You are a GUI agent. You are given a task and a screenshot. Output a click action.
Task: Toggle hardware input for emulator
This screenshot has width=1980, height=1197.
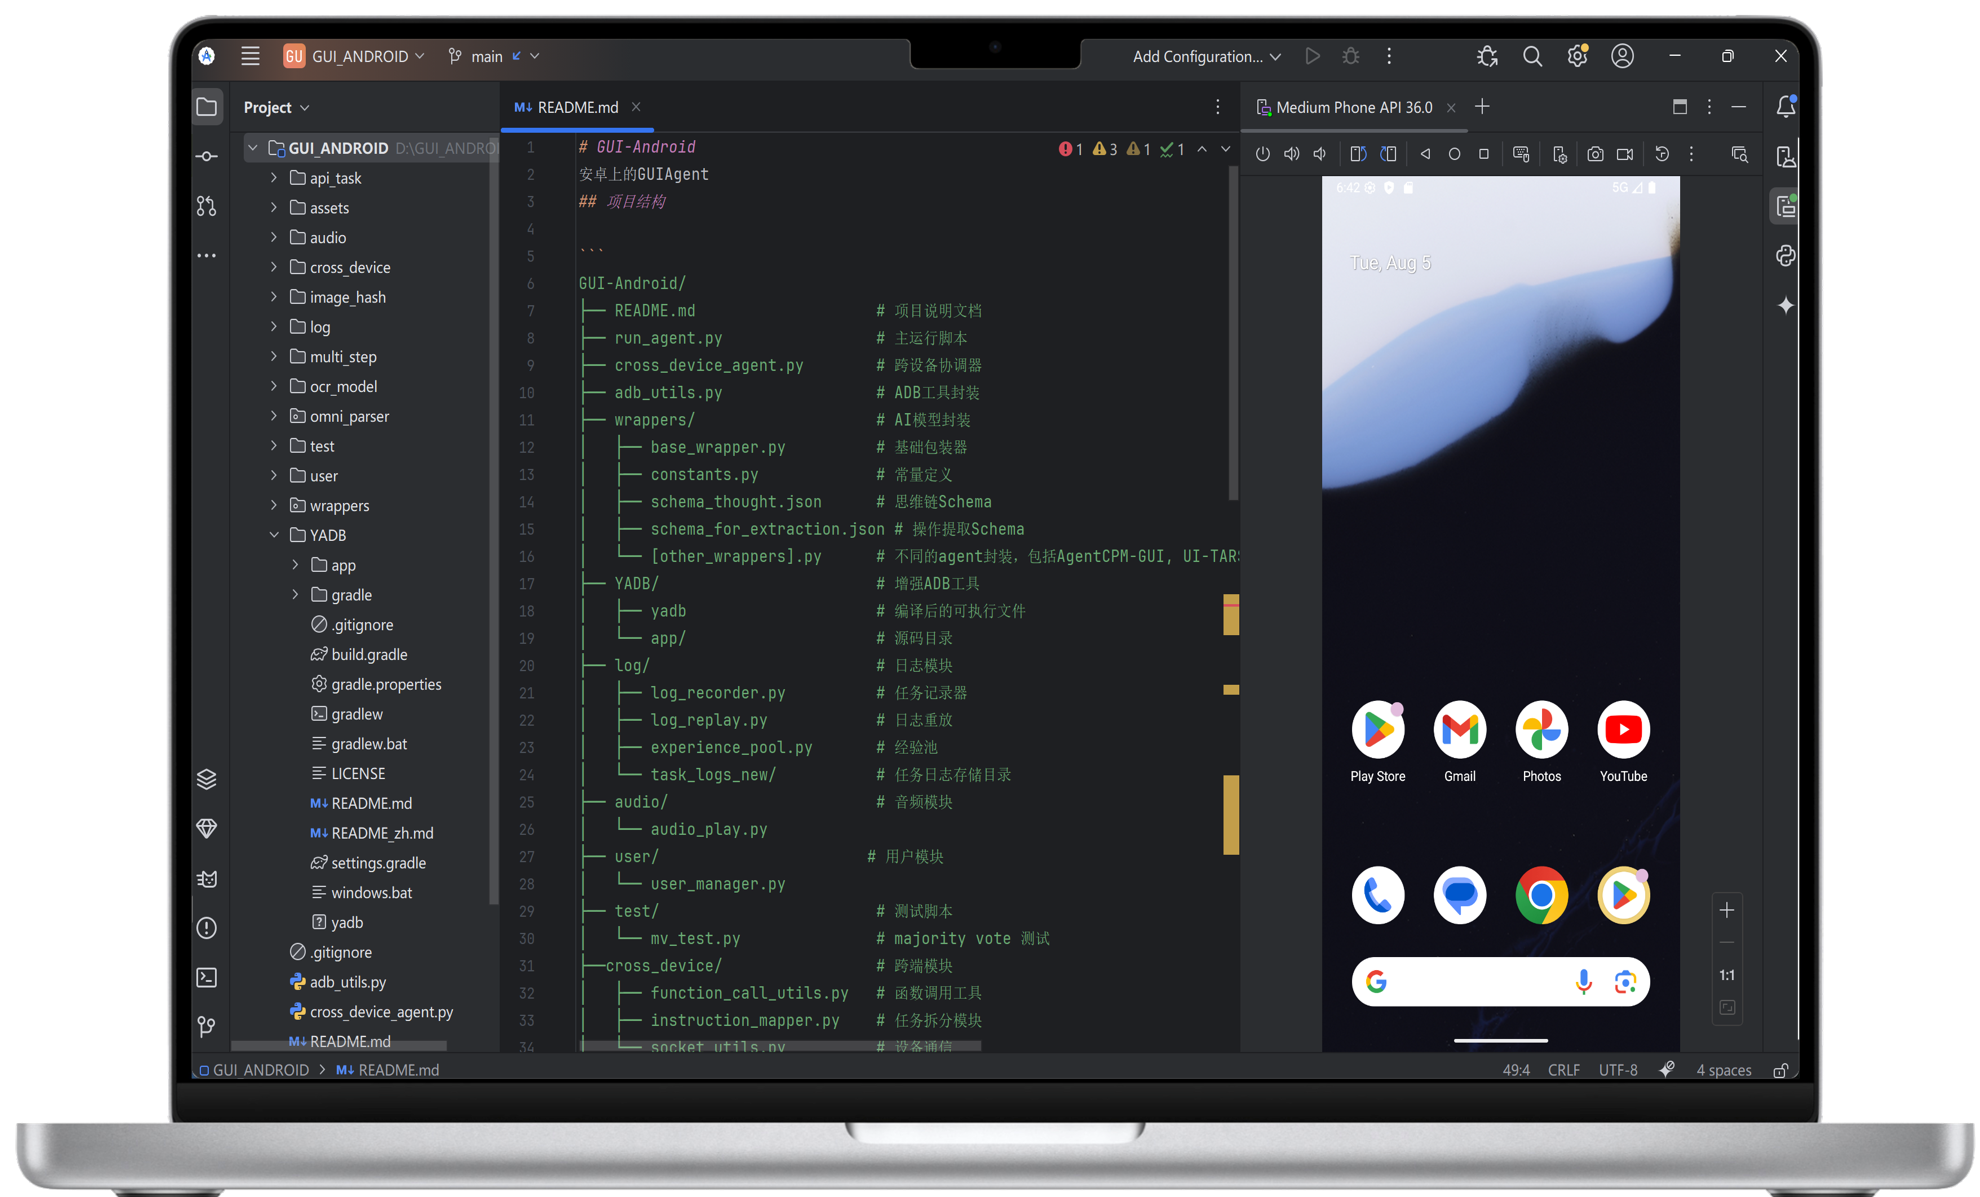(1521, 154)
